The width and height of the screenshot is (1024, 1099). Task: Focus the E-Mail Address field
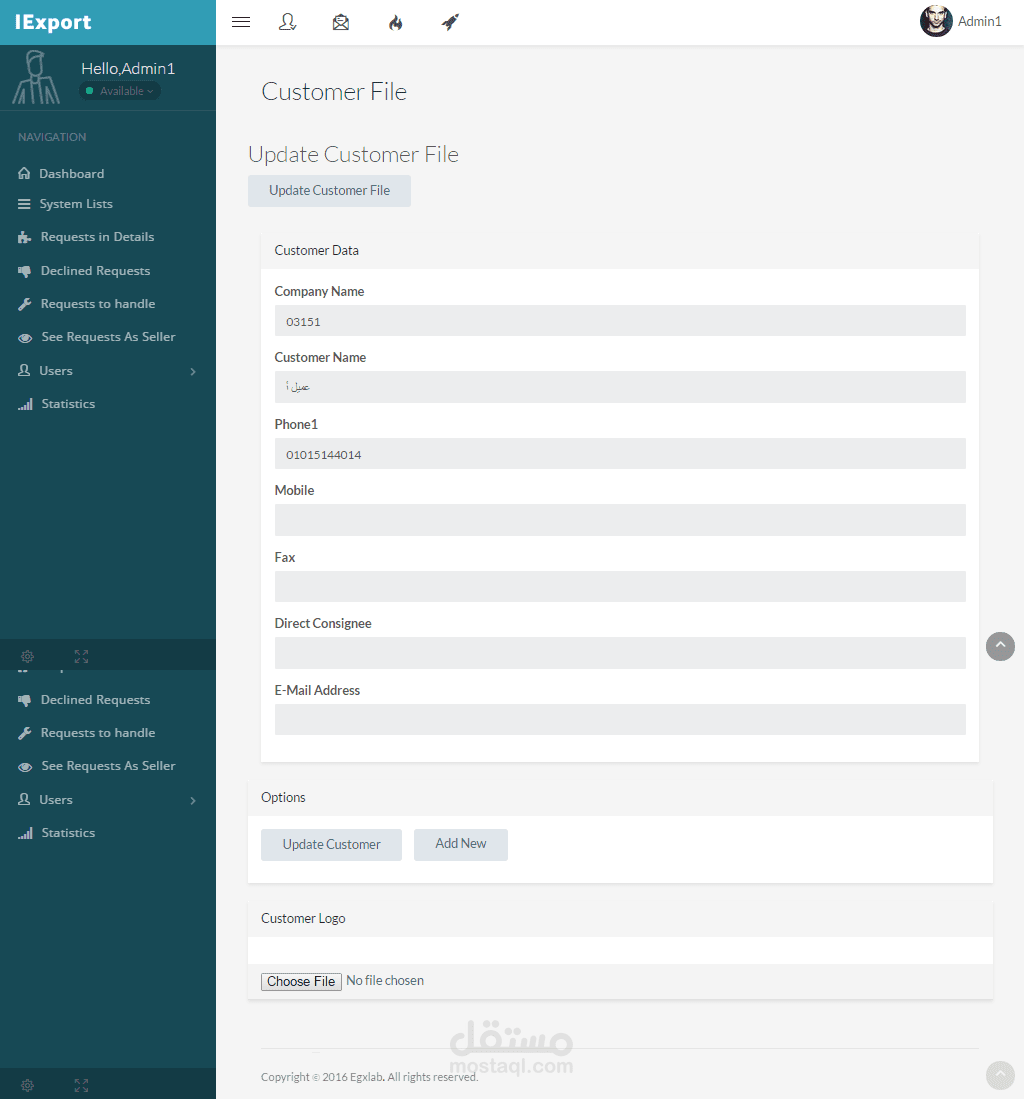(x=620, y=720)
